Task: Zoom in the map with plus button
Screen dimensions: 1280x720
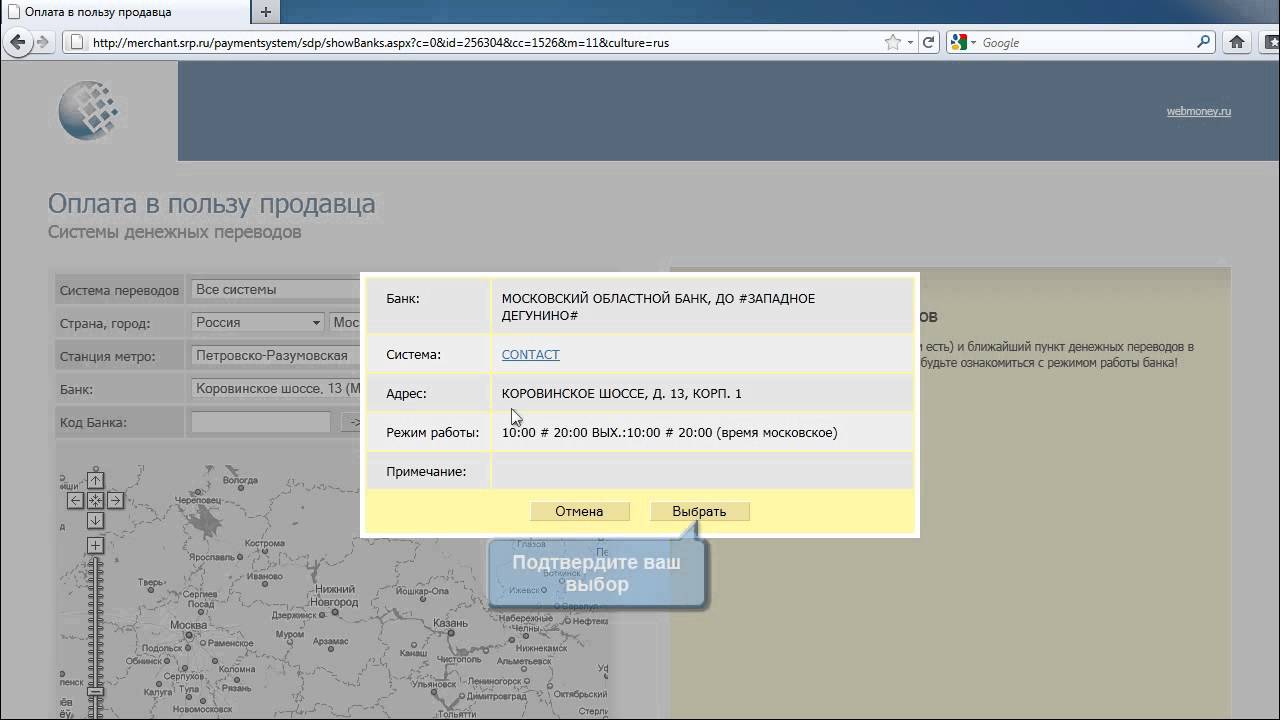Action: pos(95,545)
